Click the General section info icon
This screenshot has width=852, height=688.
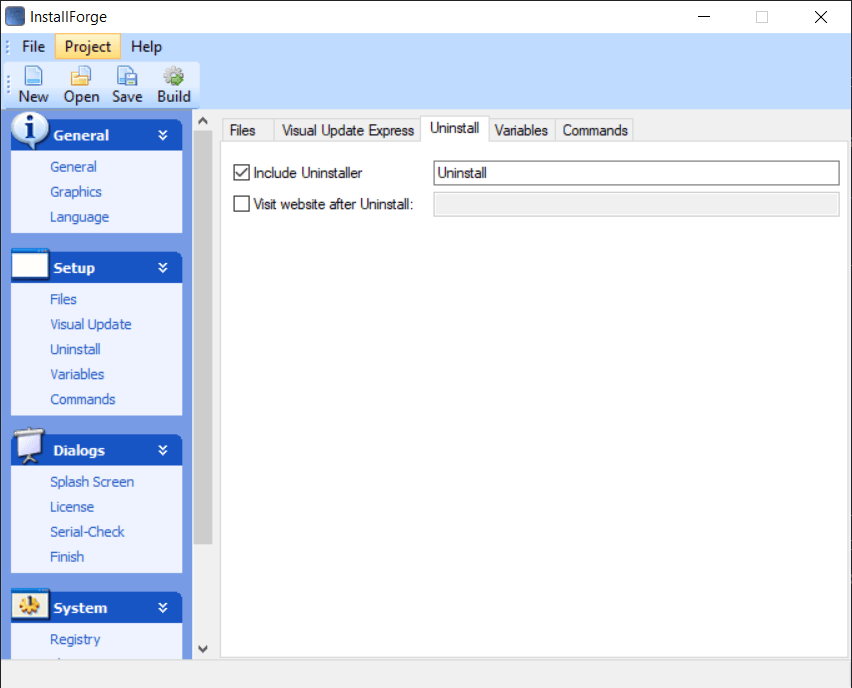(x=29, y=129)
